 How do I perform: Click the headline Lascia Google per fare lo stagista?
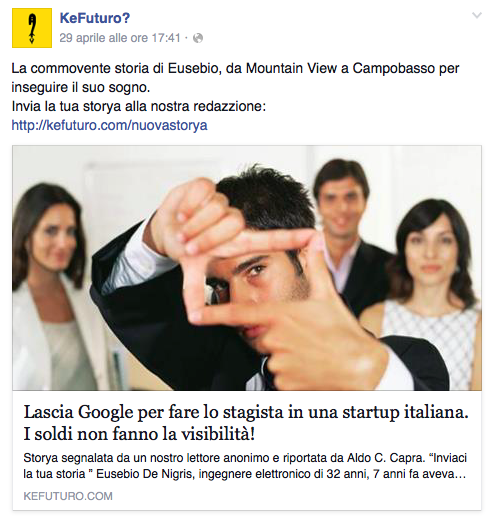click(x=246, y=412)
